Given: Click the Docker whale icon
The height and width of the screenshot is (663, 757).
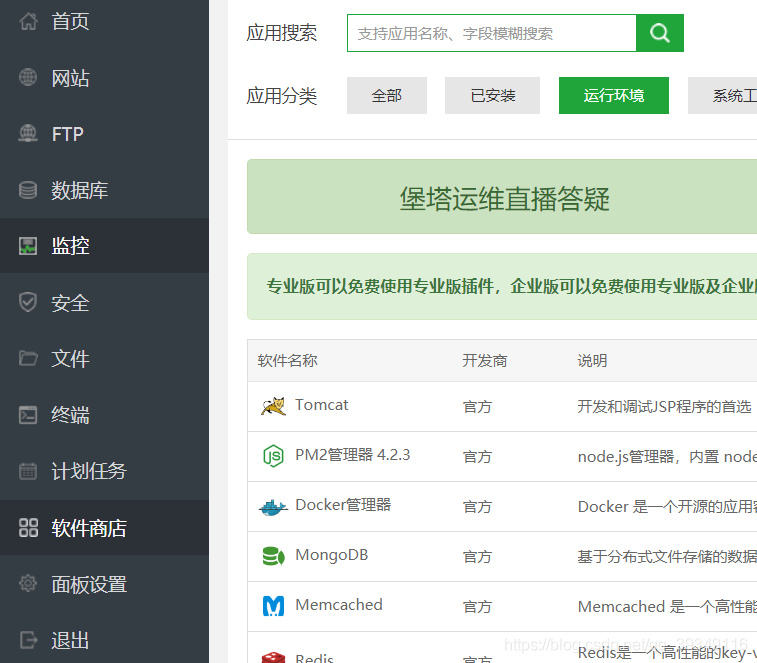Looking at the screenshot, I should [273, 507].
